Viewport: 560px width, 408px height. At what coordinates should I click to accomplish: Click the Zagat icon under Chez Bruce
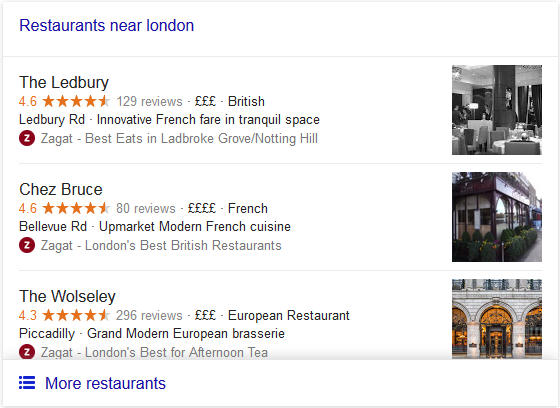tap(27, 245)
